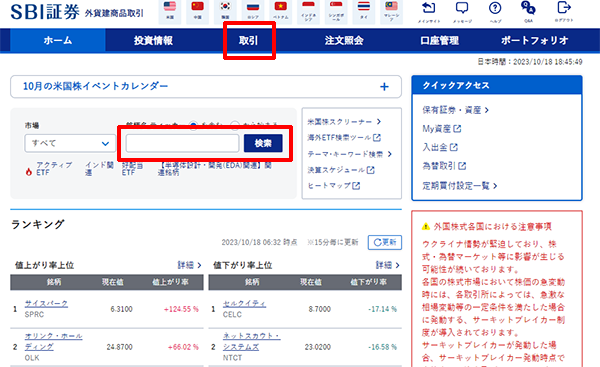Select the first (を含む) search radio button

(193, 125)
